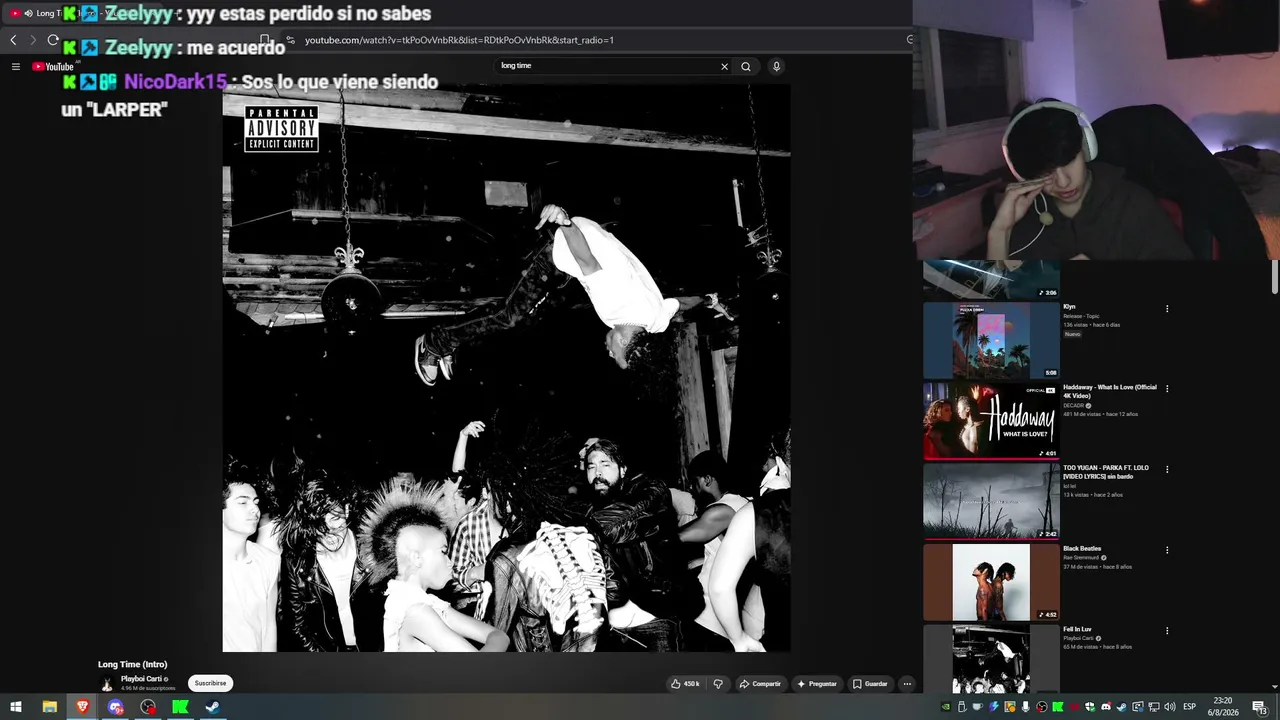1280x720 pixels.
Task: Open more actions ellipsis below the video
Action: pos(907,684)
